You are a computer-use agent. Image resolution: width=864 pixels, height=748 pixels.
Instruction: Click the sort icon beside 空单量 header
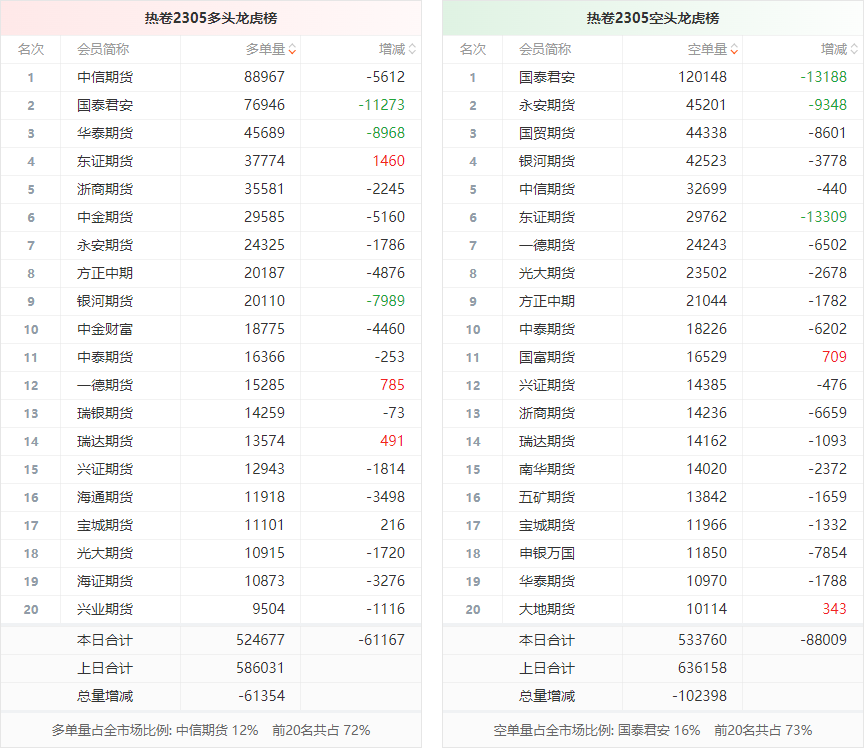coord(734,49)
